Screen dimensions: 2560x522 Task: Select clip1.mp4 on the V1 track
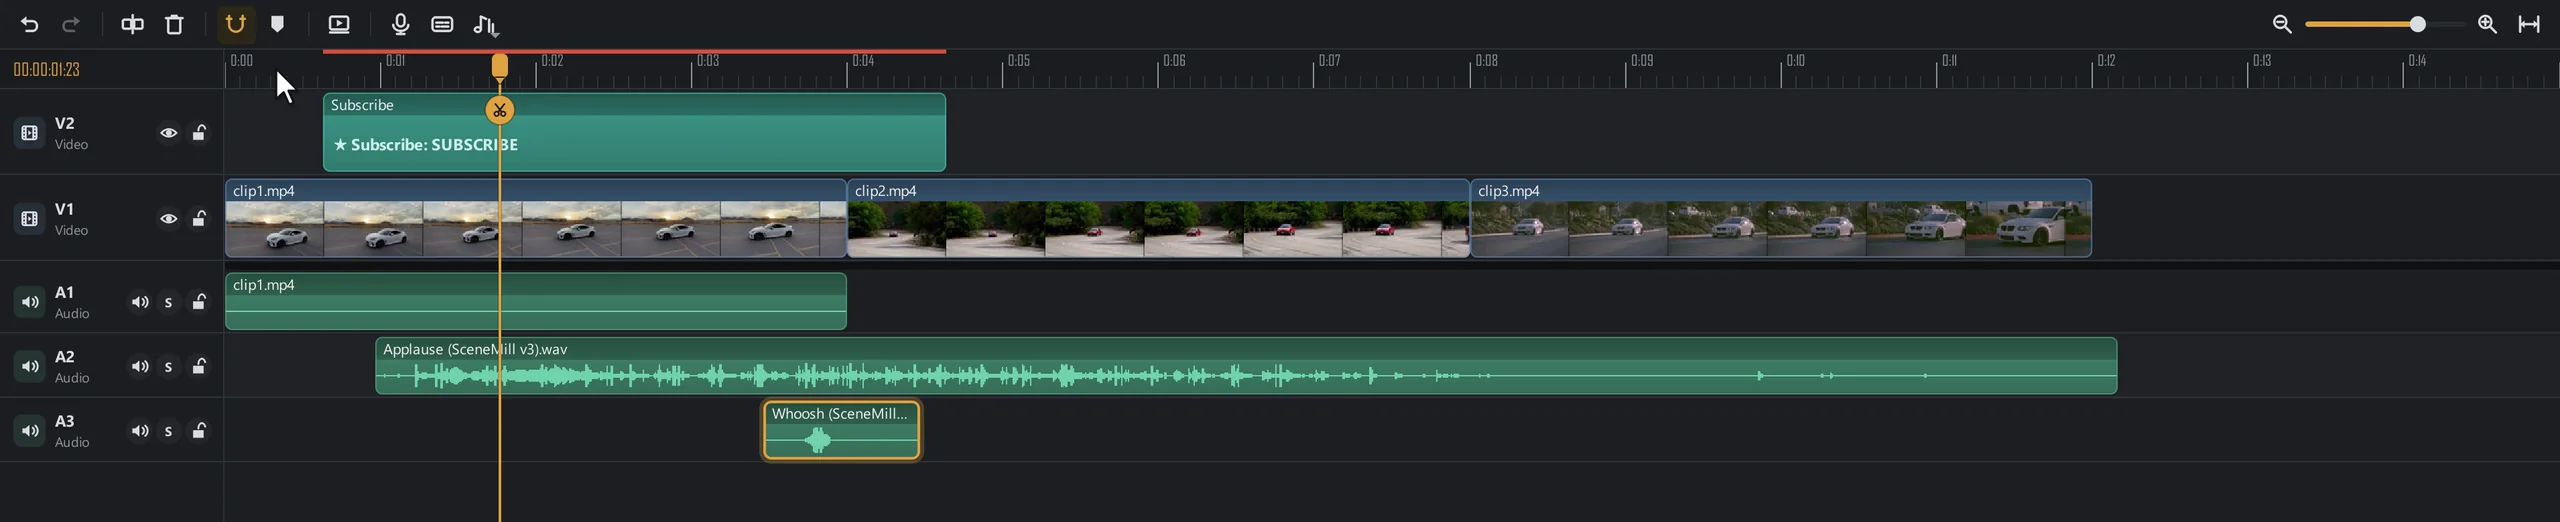pos(536,218)
